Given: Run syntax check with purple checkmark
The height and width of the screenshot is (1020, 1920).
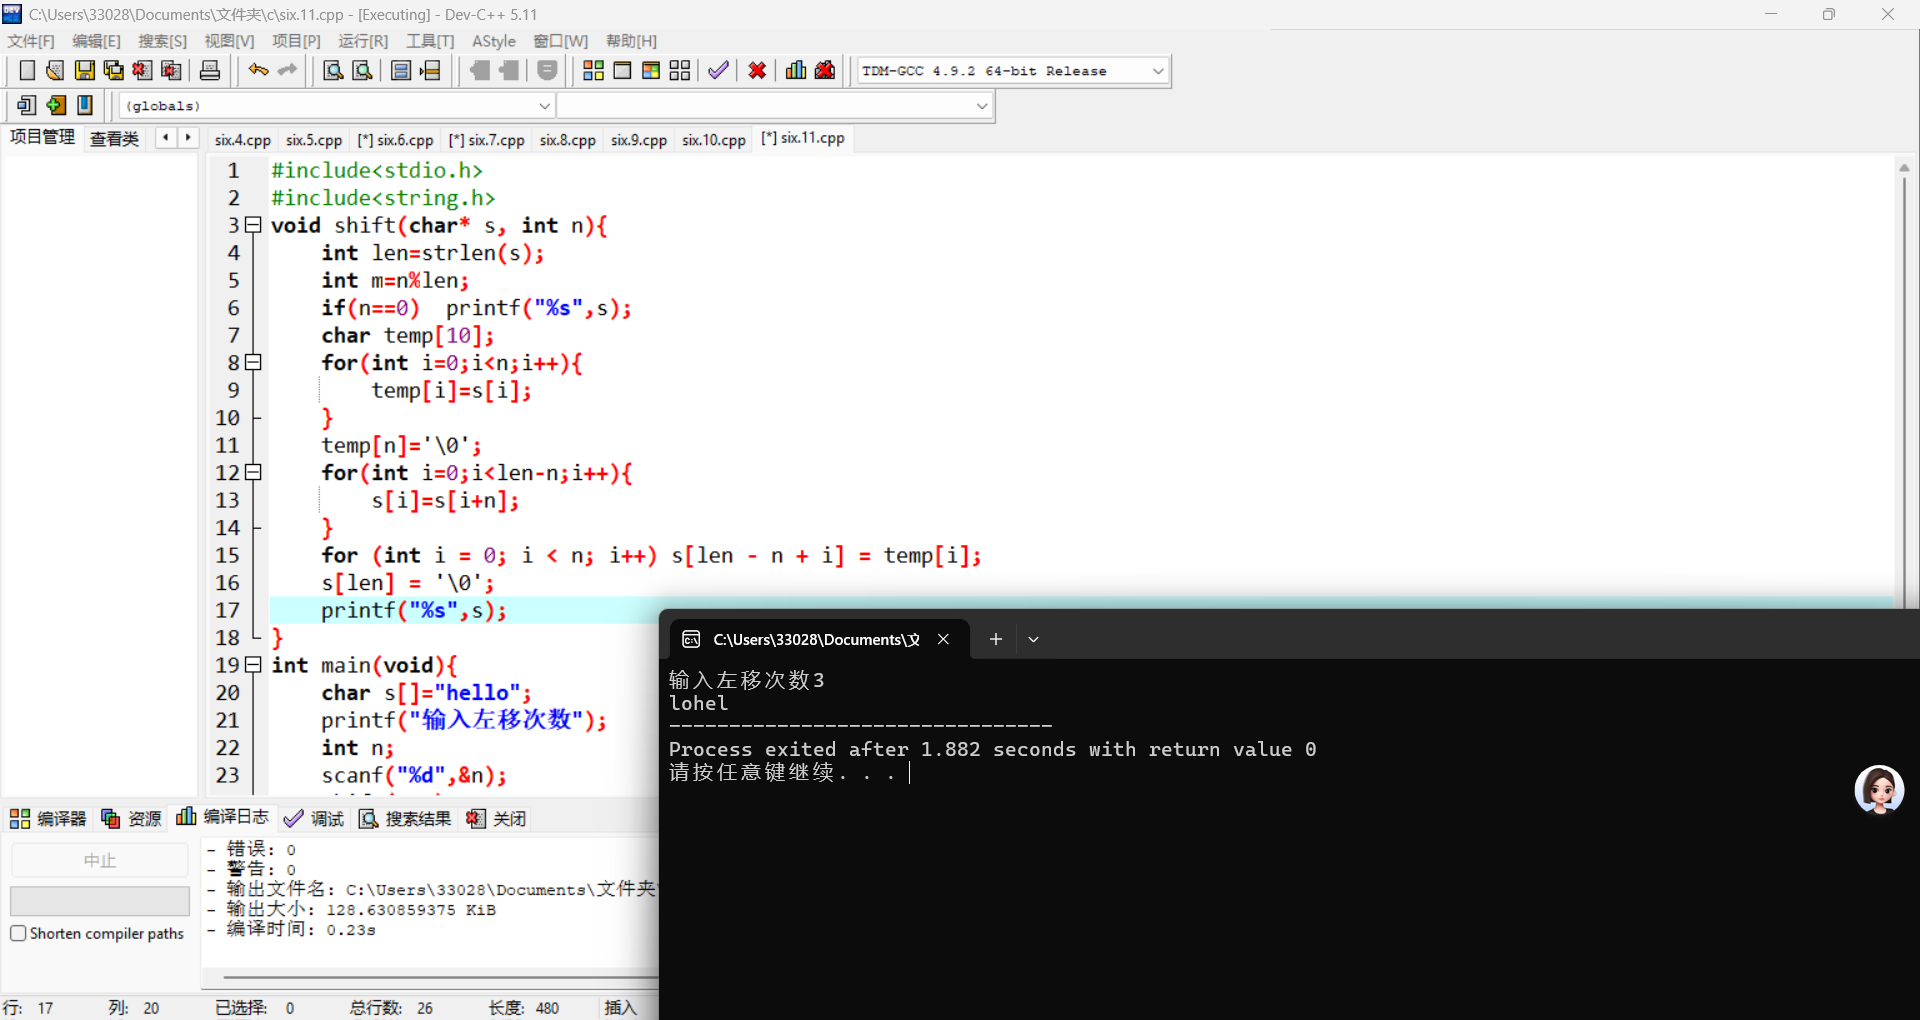Looking at the screenshot, I should click(718, 70).
